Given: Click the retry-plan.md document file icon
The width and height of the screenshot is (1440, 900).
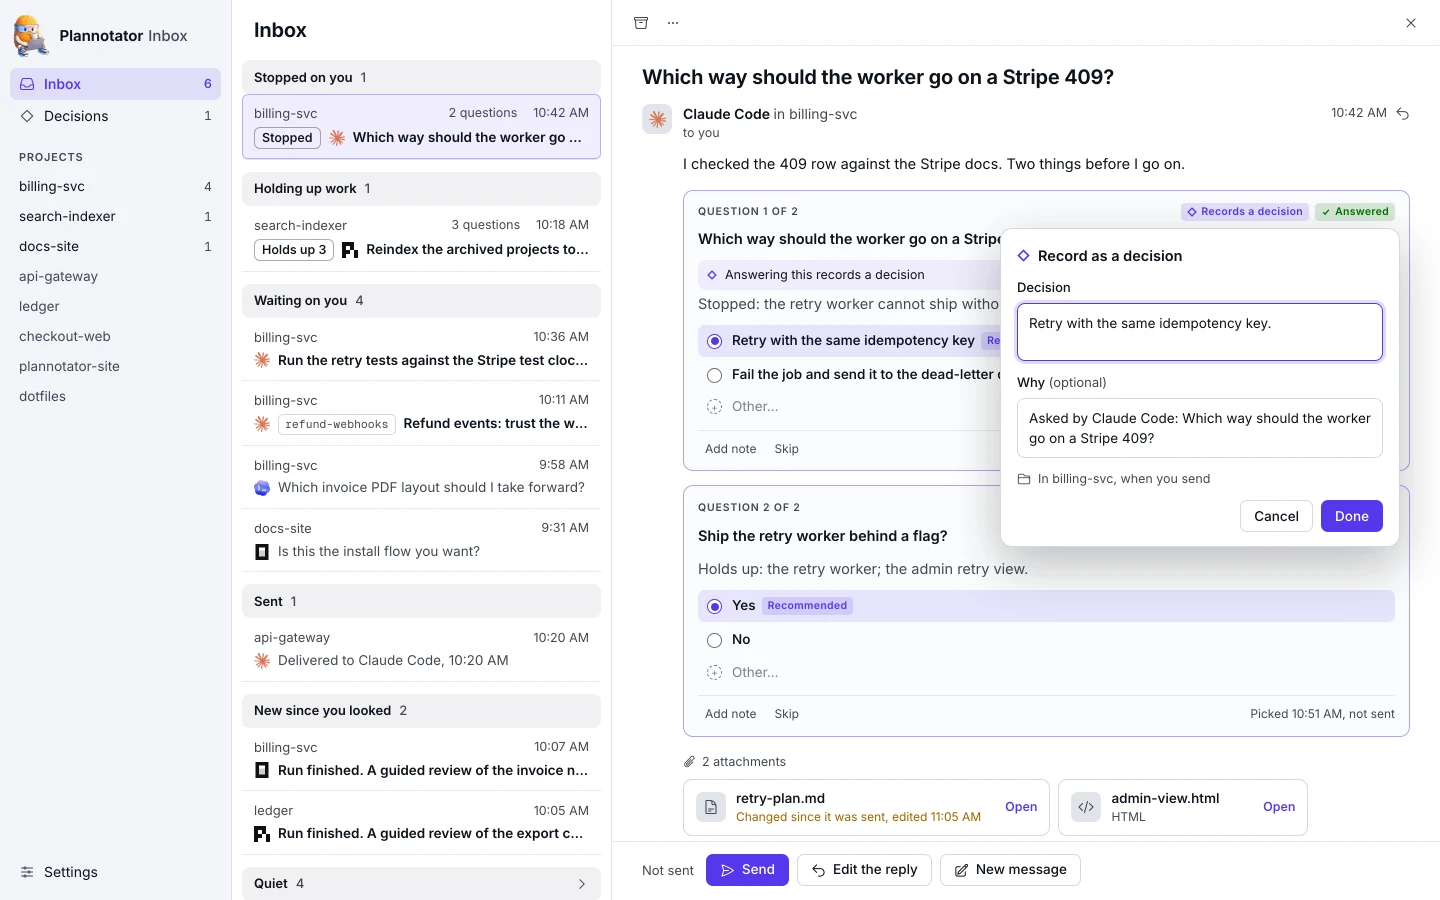Looking at the screenshot, I should (x=711, y=807).
